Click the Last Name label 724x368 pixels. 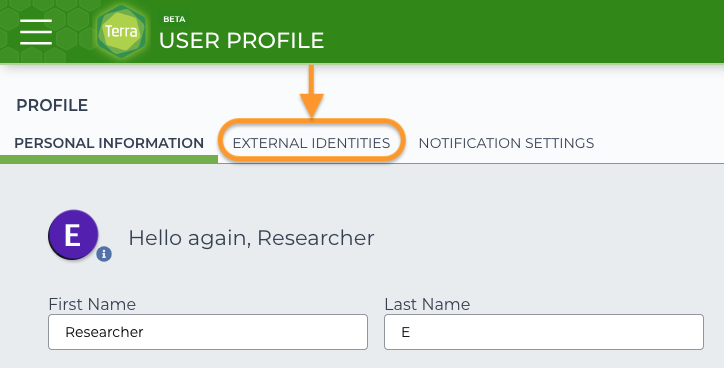tap(427, 304)
